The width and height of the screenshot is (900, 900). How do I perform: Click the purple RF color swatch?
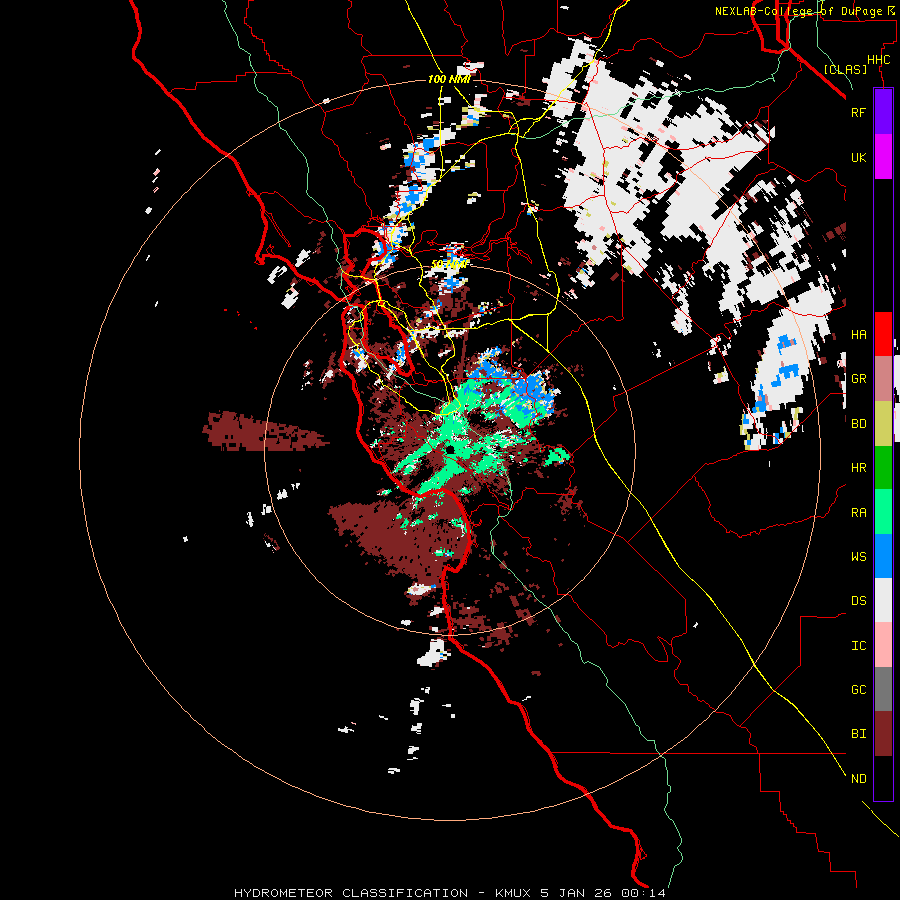click(883, 112)
